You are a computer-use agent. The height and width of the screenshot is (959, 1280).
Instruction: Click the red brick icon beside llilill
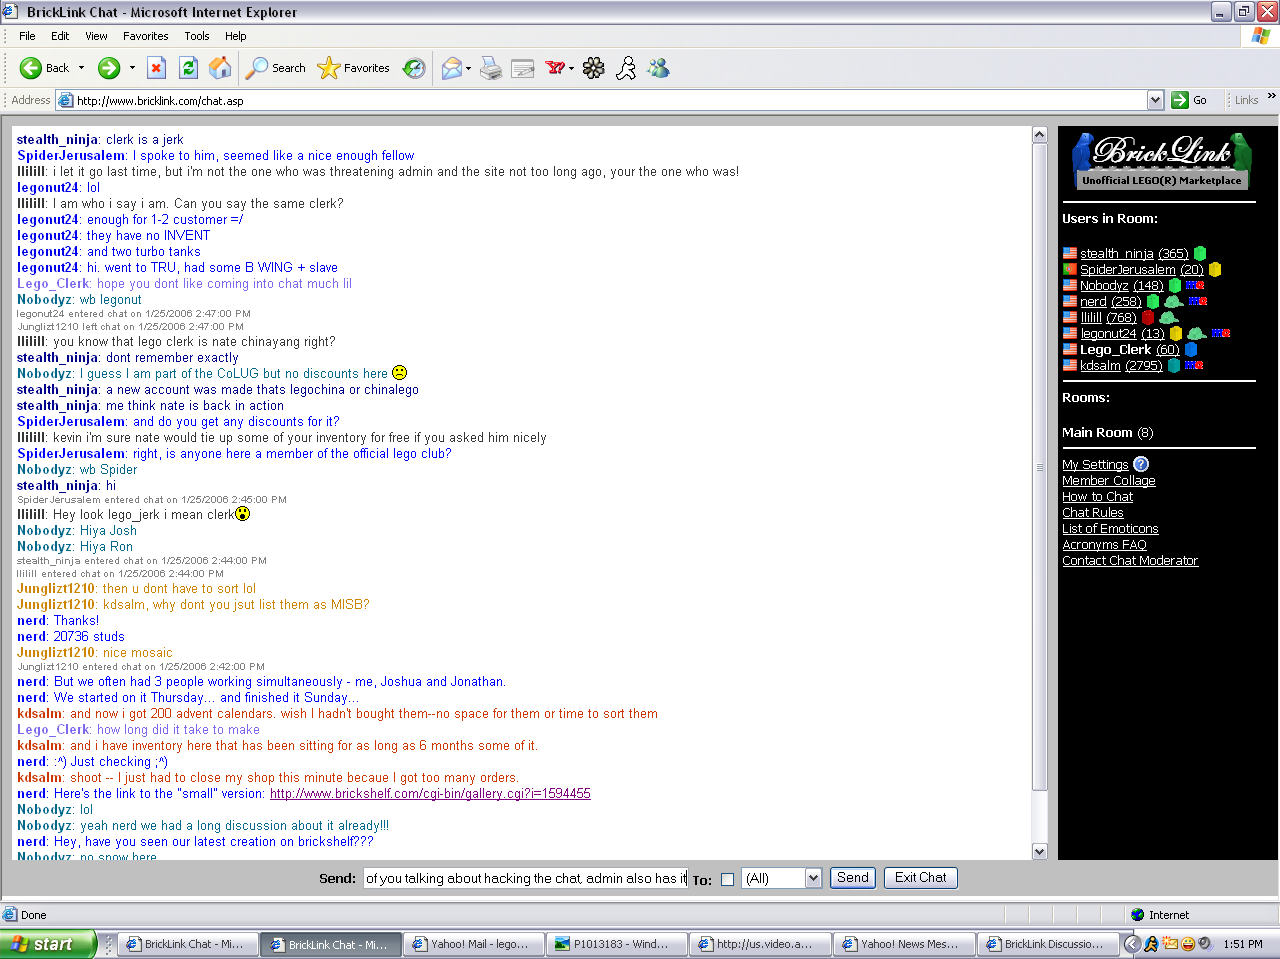pyautogui.click(x=1148, y=319)
